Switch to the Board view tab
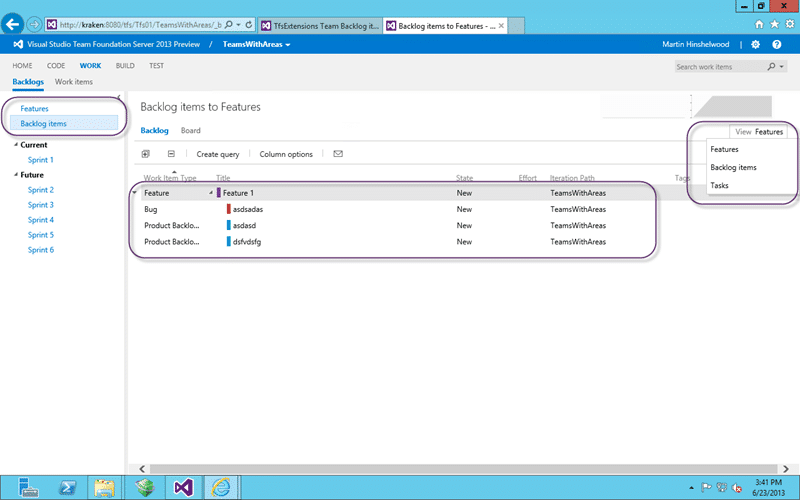 pyautogui.click(x=191, y=130)
